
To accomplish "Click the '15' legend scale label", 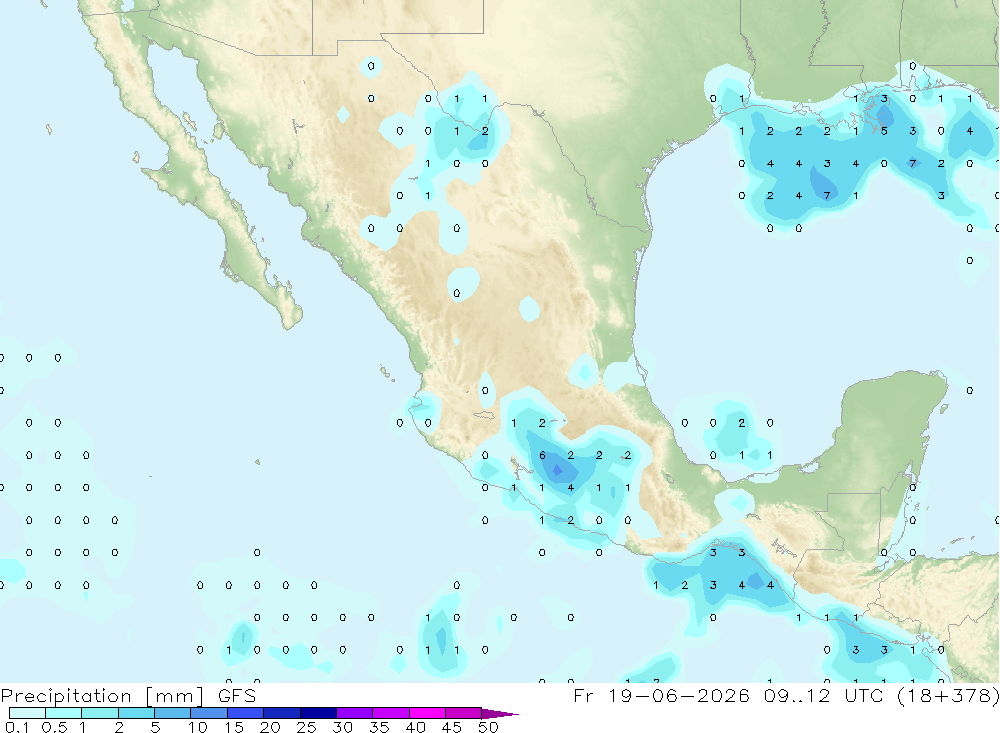I will [233, 727].
